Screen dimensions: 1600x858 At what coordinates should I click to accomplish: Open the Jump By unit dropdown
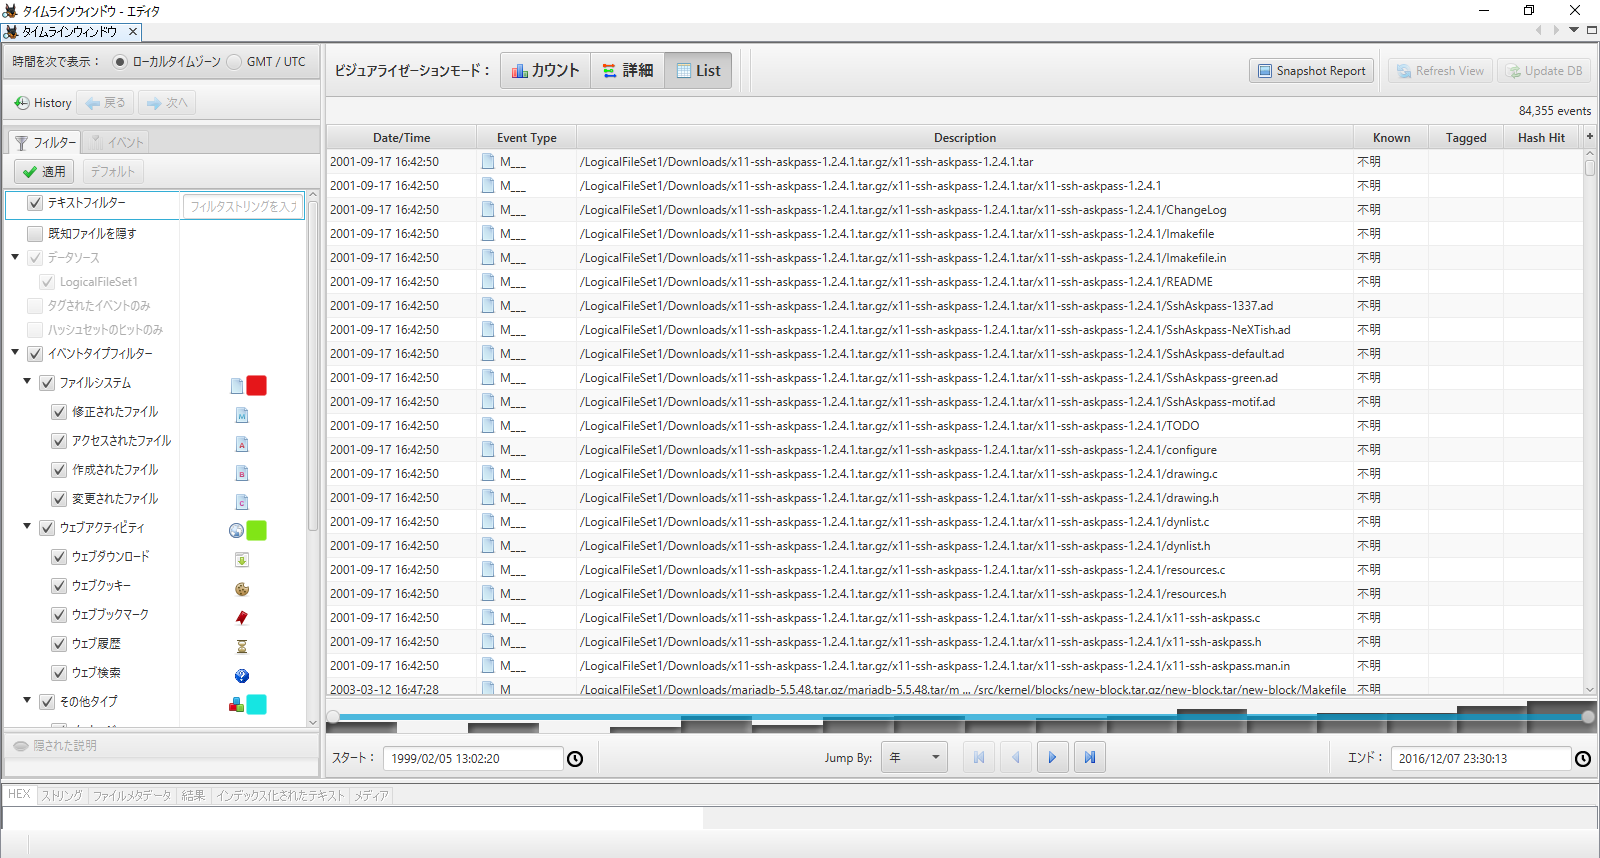(x=914, y=758)
